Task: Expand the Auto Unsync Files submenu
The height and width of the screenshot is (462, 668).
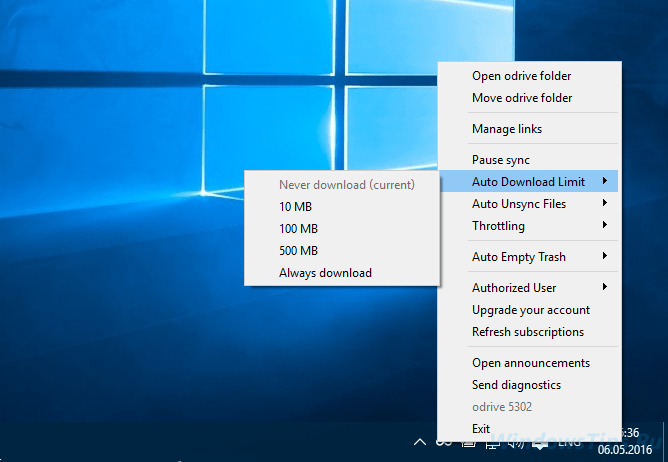Action: pos(528,204)
